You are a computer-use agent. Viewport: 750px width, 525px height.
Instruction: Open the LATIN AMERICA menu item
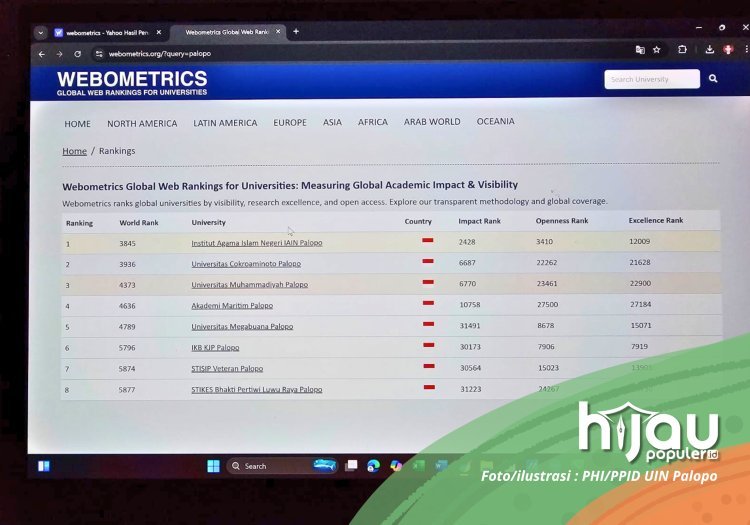point(225,123)
